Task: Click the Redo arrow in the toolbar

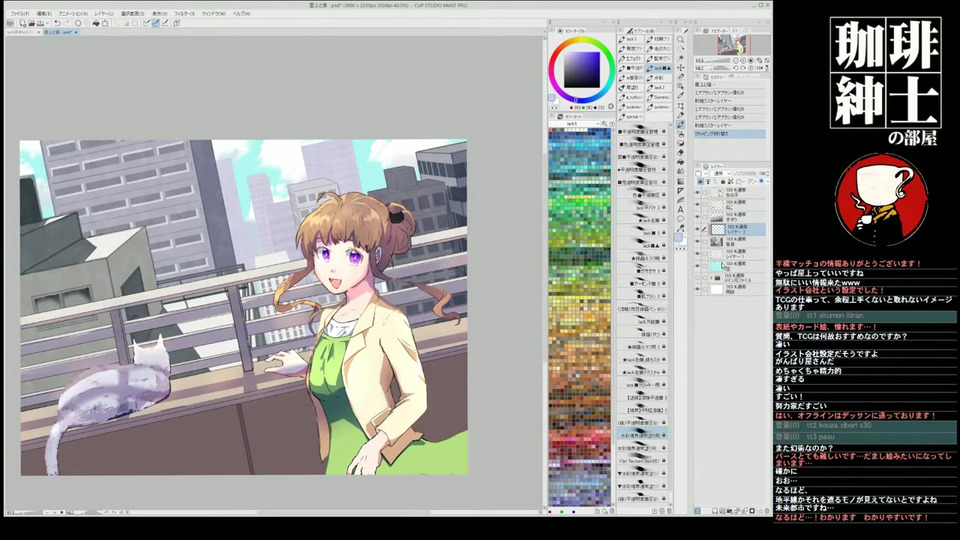Action: click(x=67, y=22)
